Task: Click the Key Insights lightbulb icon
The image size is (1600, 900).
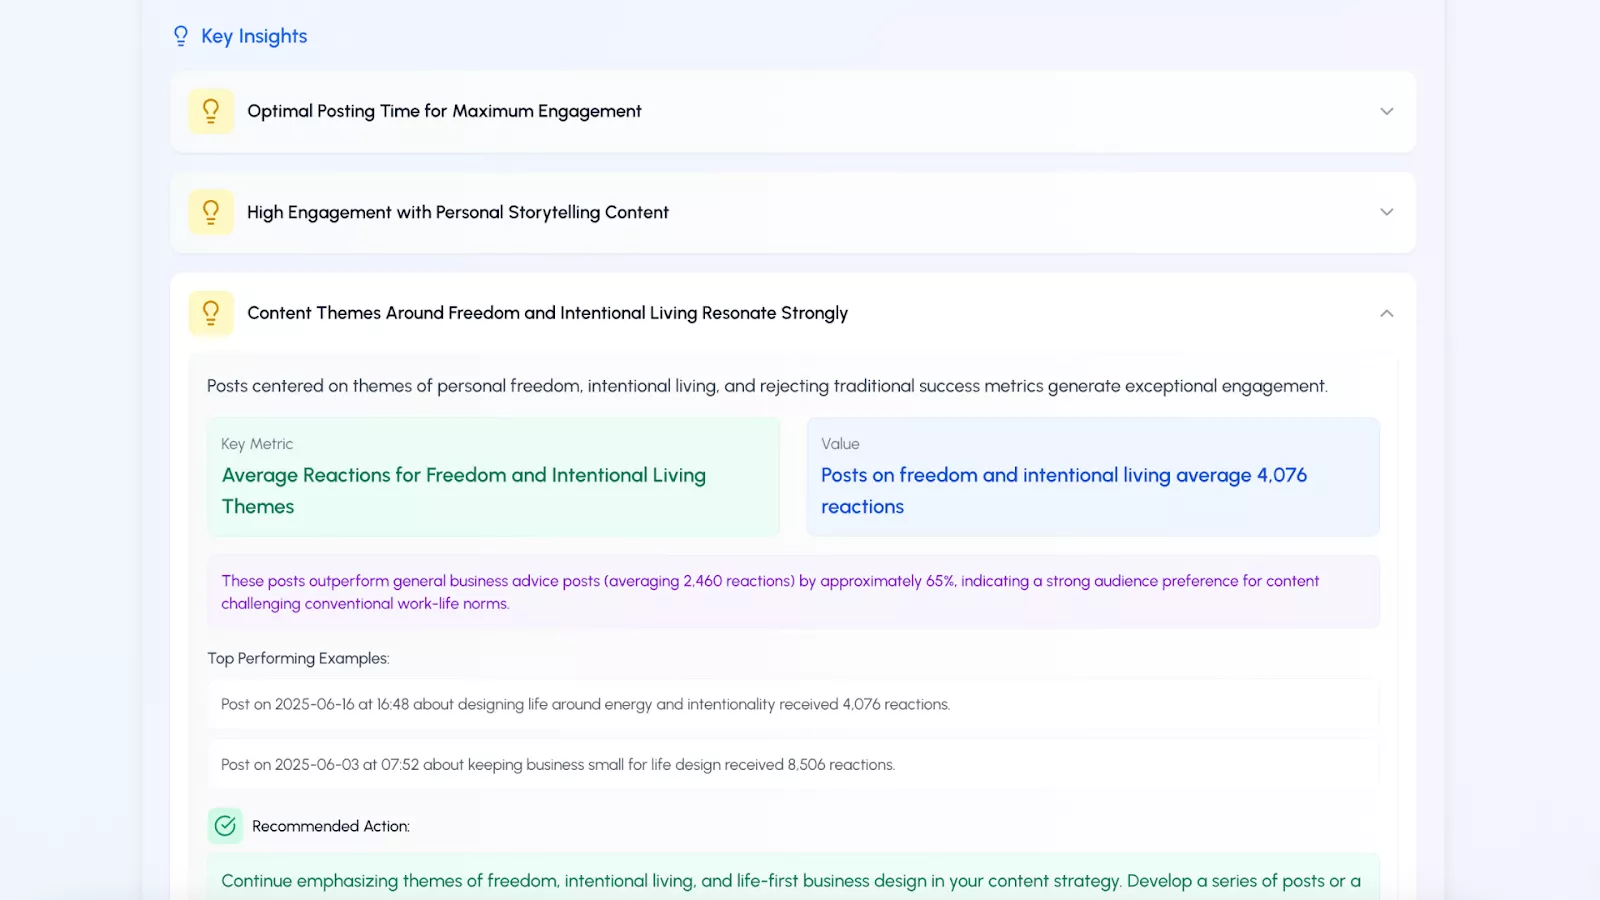Action: pyautogui.click(x=181, y=36)
